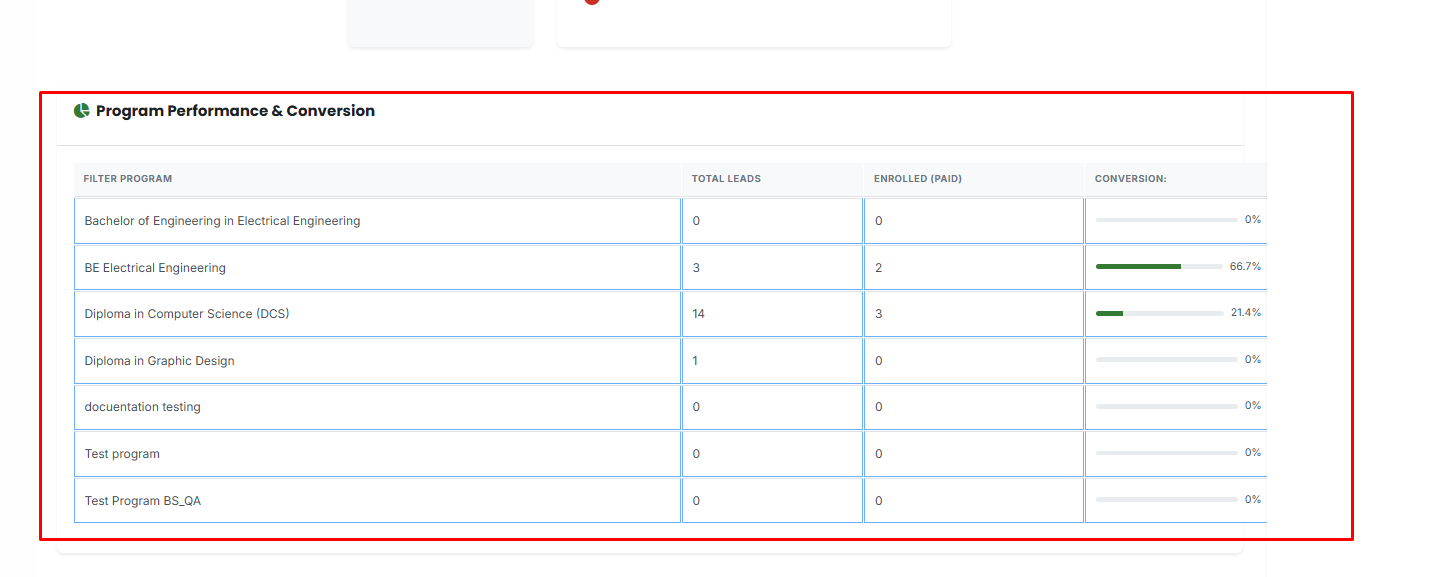Click the Test Program BS_QA conversion bar

pyautogui.click(x=1167, y=500)
